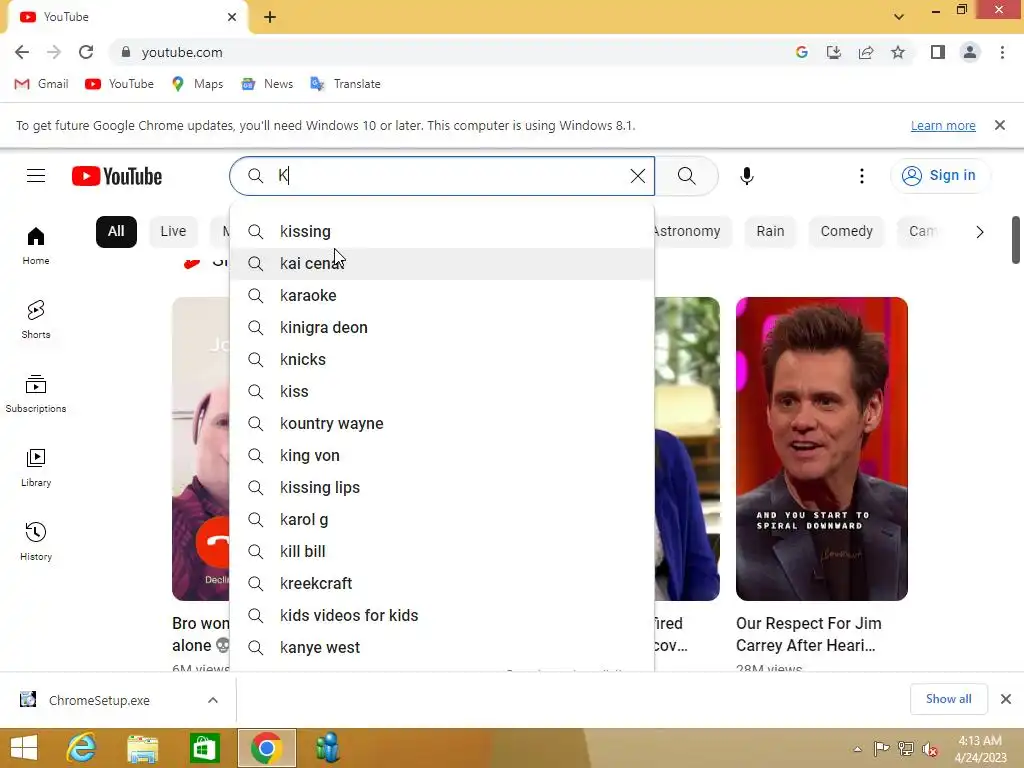The height and width of the screenshot is (768, 1024).
Task: Select the Comedy filter chip
Action: (x=846, y=231)
